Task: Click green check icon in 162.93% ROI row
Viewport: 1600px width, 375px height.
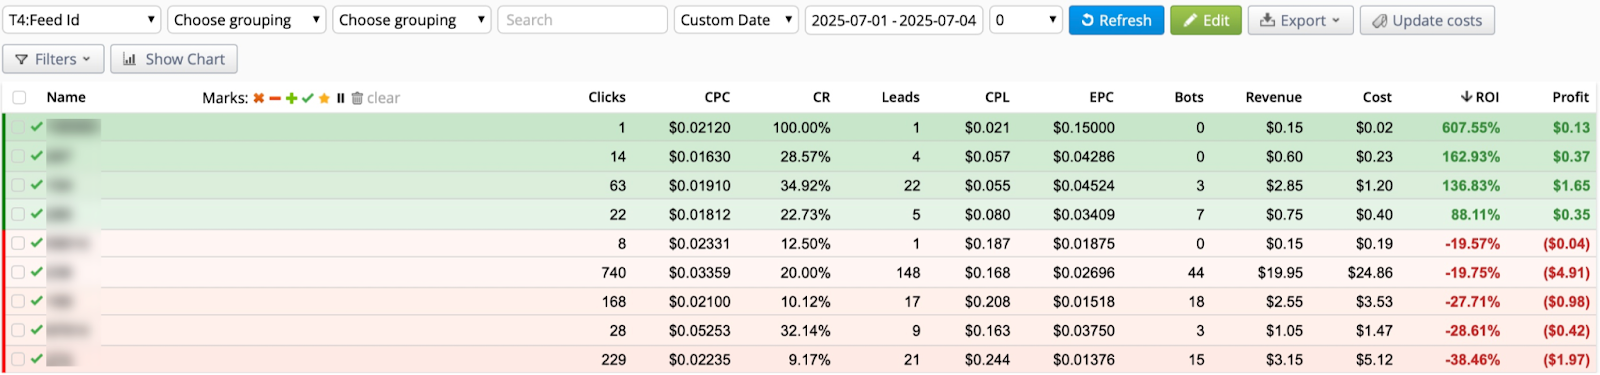Action: (x=37, y=156)
